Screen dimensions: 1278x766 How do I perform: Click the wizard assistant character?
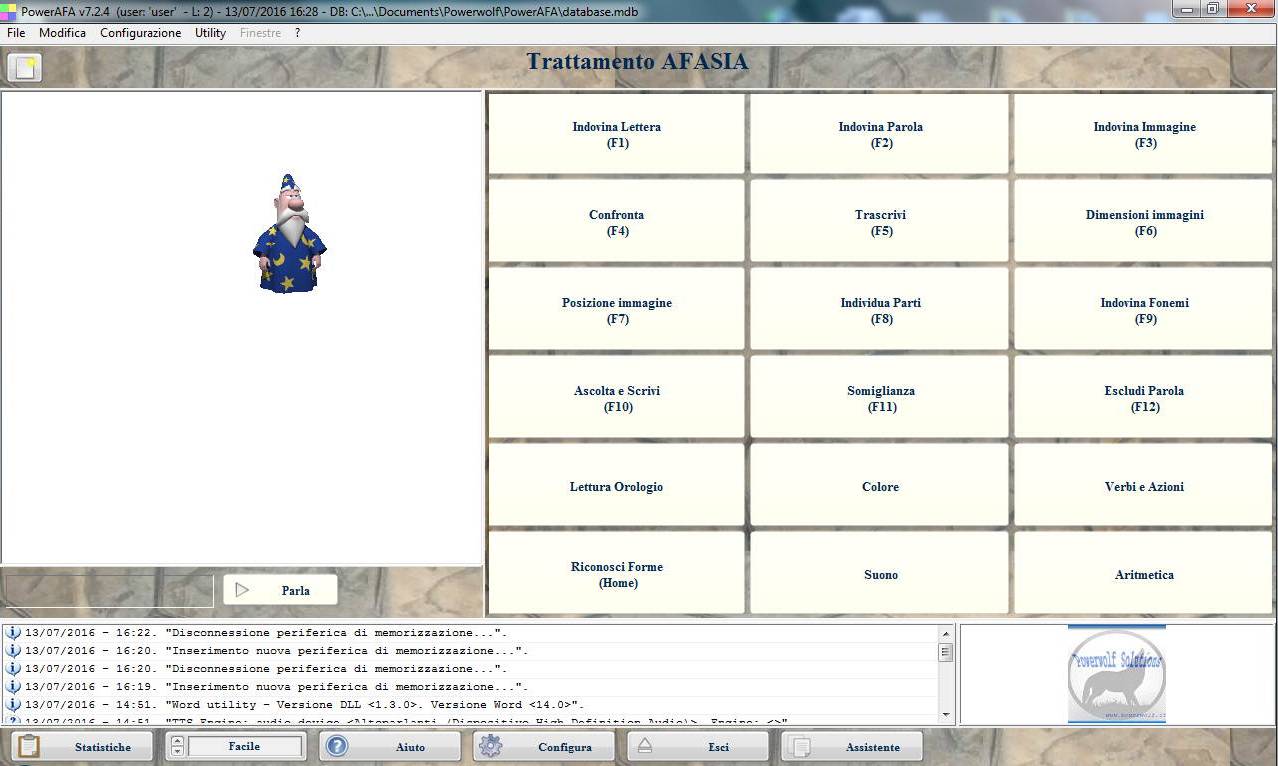click(x=289, y=233)
